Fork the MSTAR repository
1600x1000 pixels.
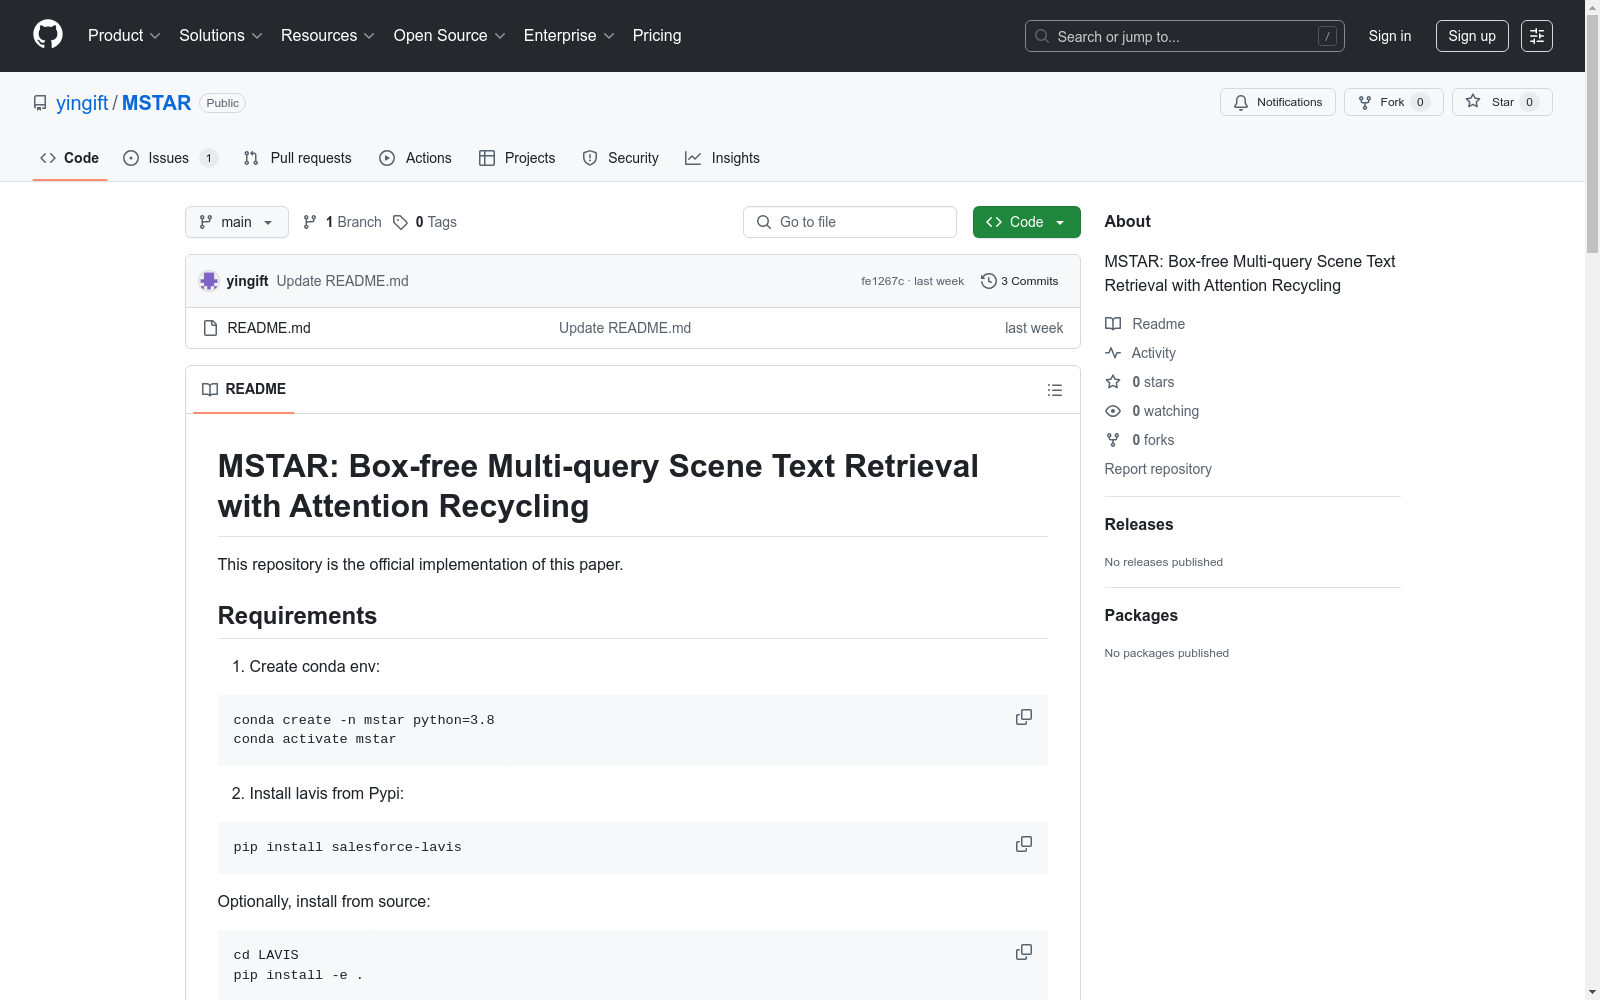1394,102
